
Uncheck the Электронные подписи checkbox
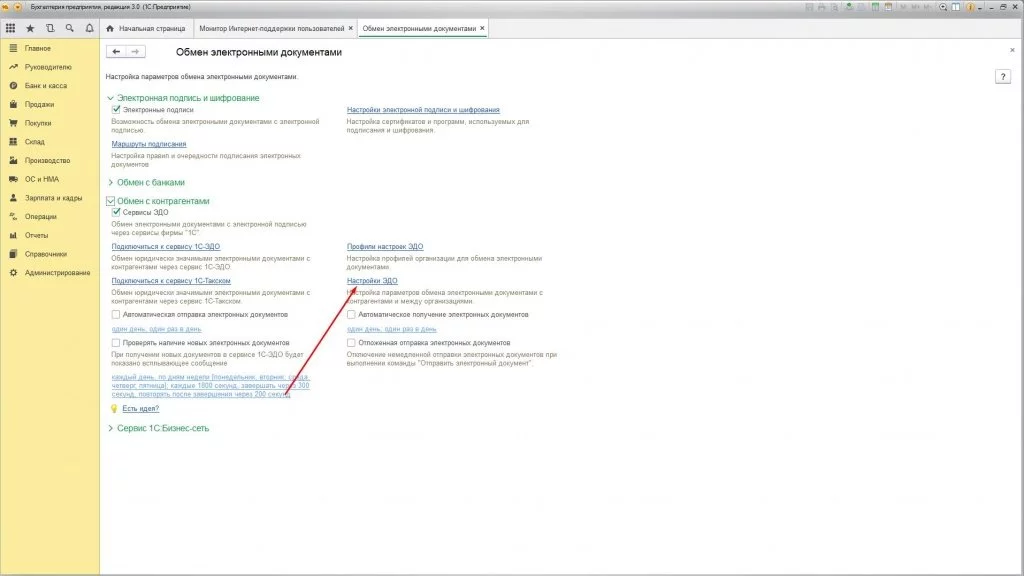point(117,109)
